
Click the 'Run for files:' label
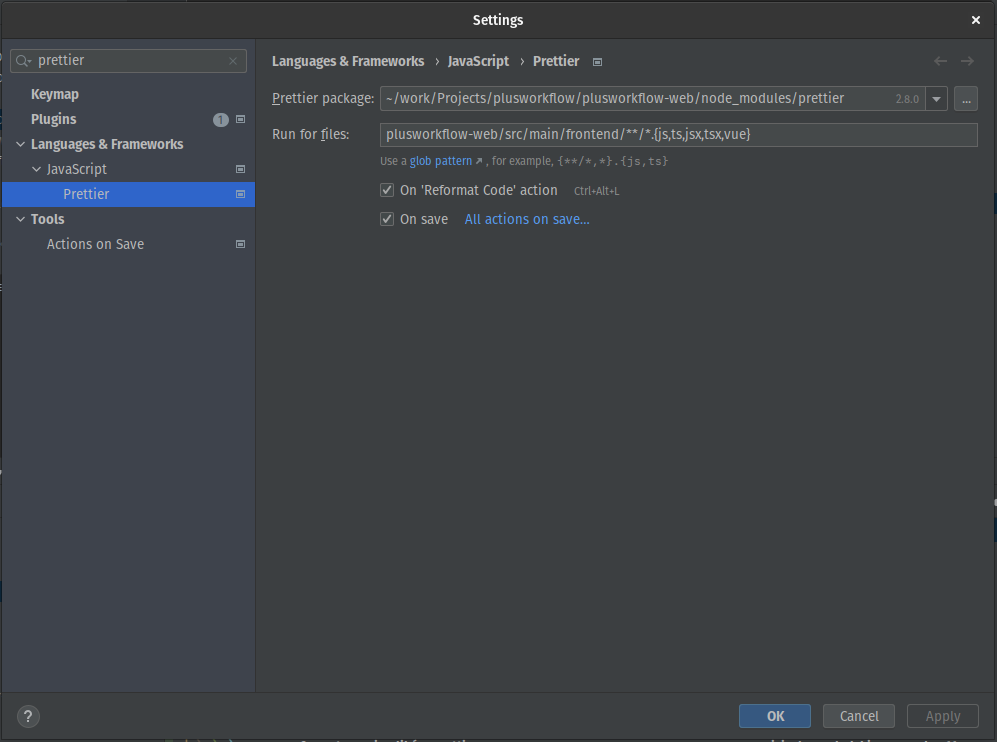tap(310, 135)
